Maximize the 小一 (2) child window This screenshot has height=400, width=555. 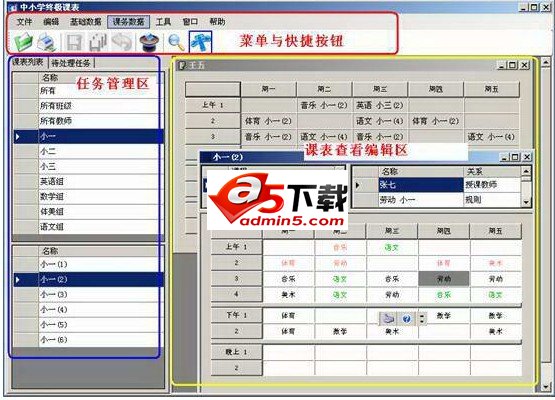[516, 157]
